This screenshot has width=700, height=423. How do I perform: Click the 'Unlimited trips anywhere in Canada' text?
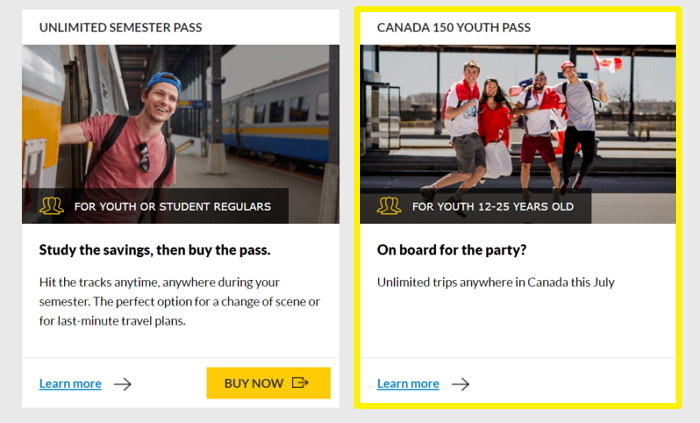pyautogui.click(x=495, y=282)
